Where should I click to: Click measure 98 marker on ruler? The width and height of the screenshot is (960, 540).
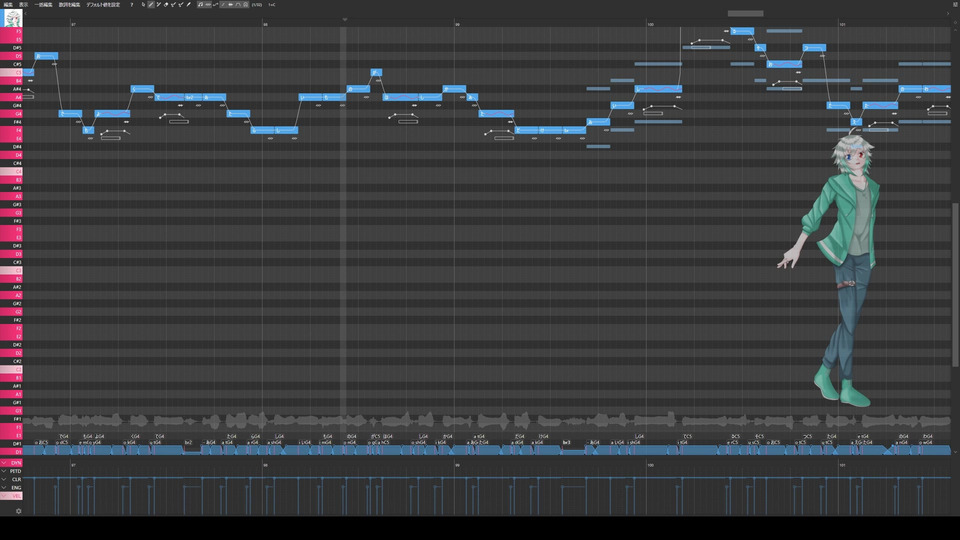click(265, 24)
